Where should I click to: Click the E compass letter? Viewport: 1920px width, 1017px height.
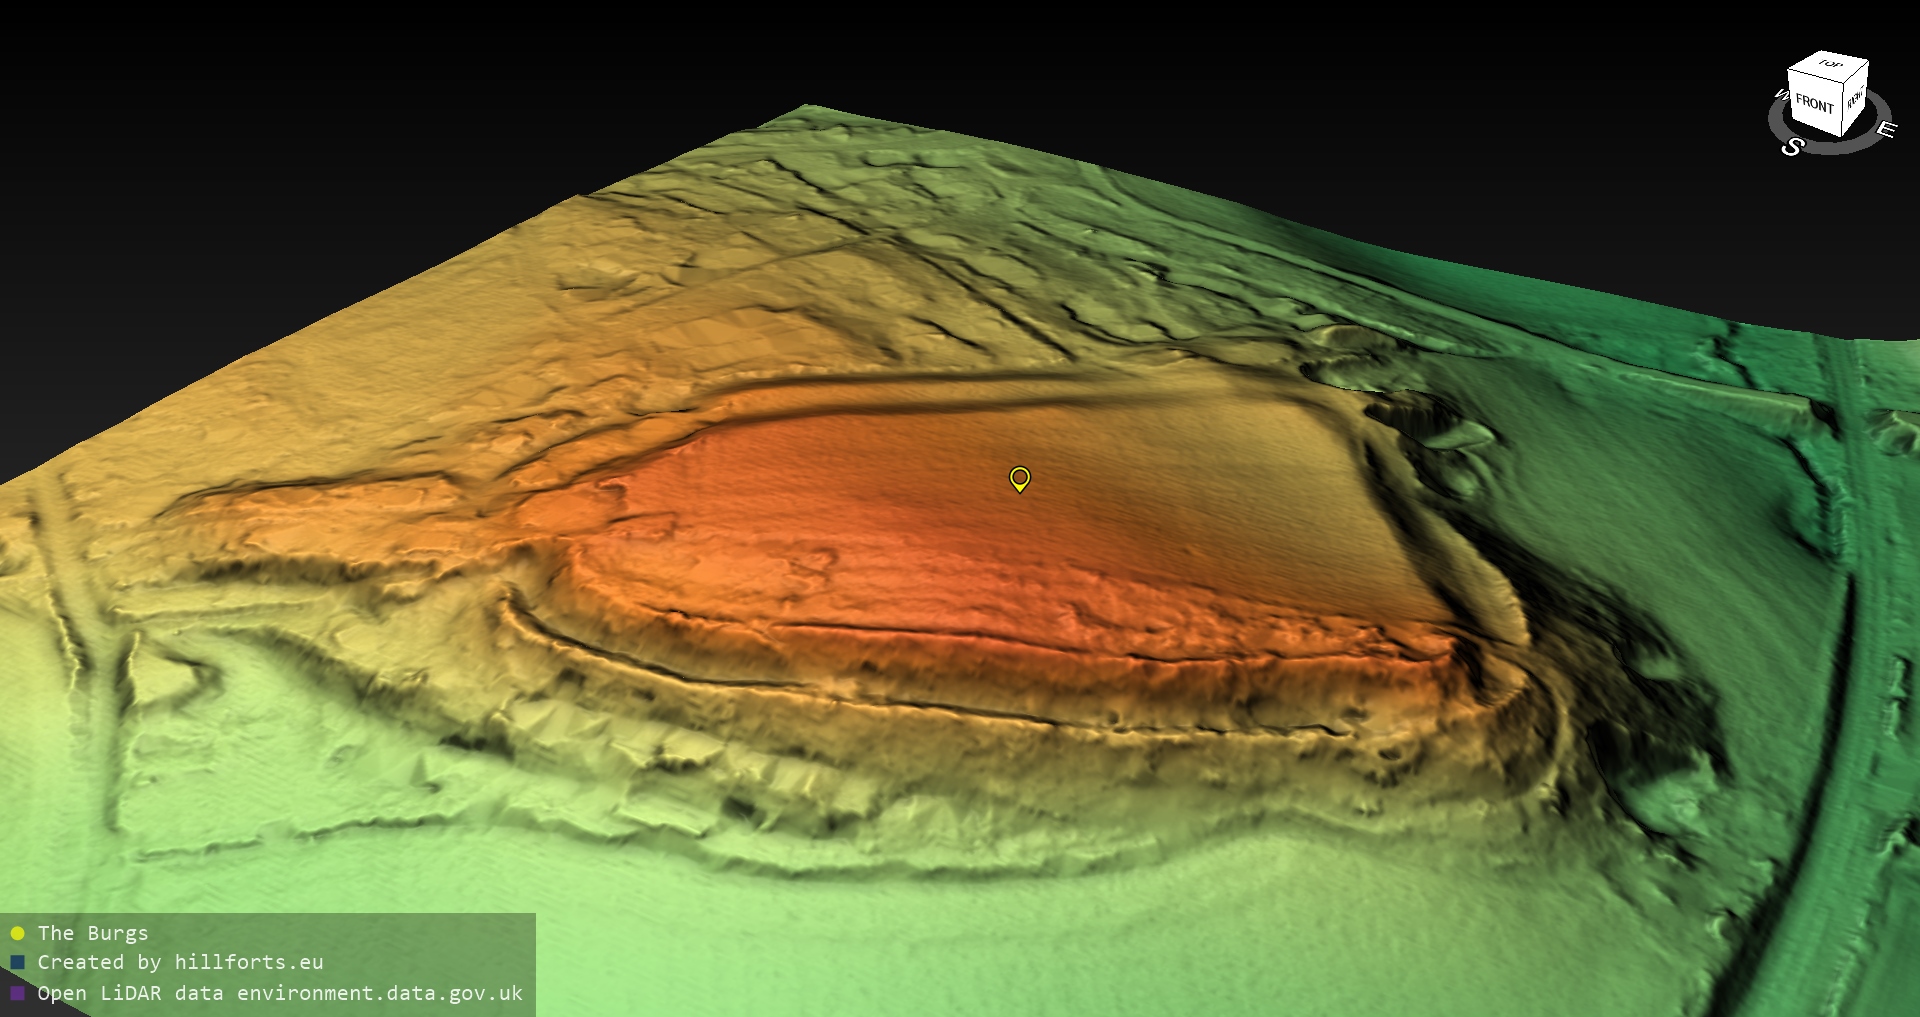pos(1885,129)
